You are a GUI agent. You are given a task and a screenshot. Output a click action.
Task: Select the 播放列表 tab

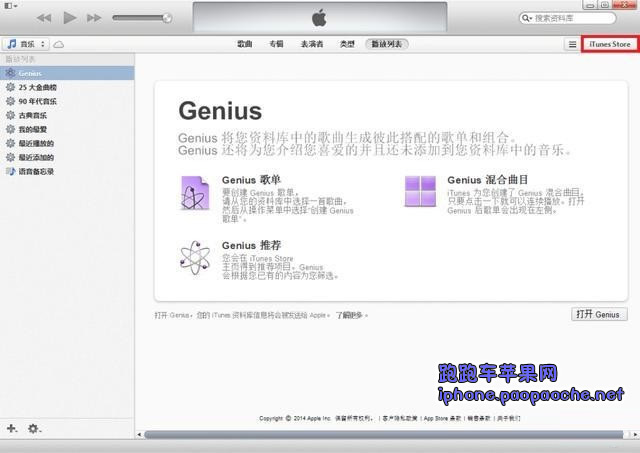click(387, 44)
